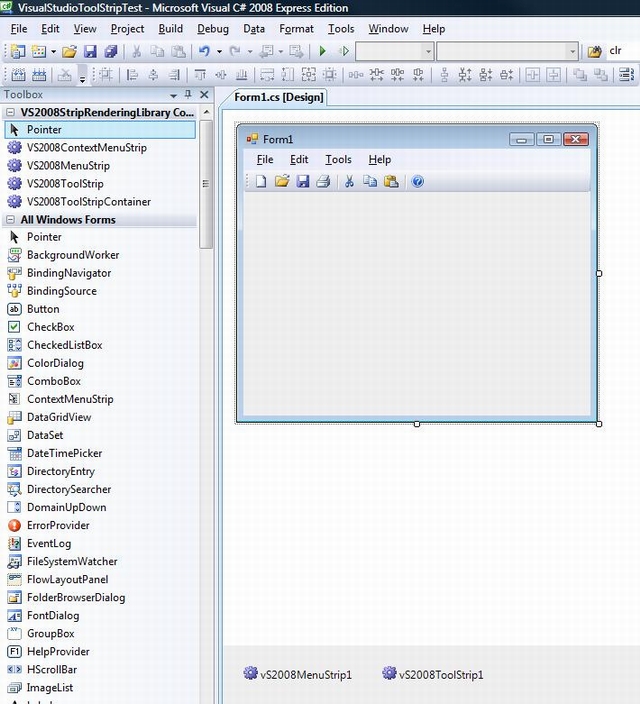The height and width of the screenshot is (704, 640).
Task: Click the Make Same Width icon
Action: [267, 75]
